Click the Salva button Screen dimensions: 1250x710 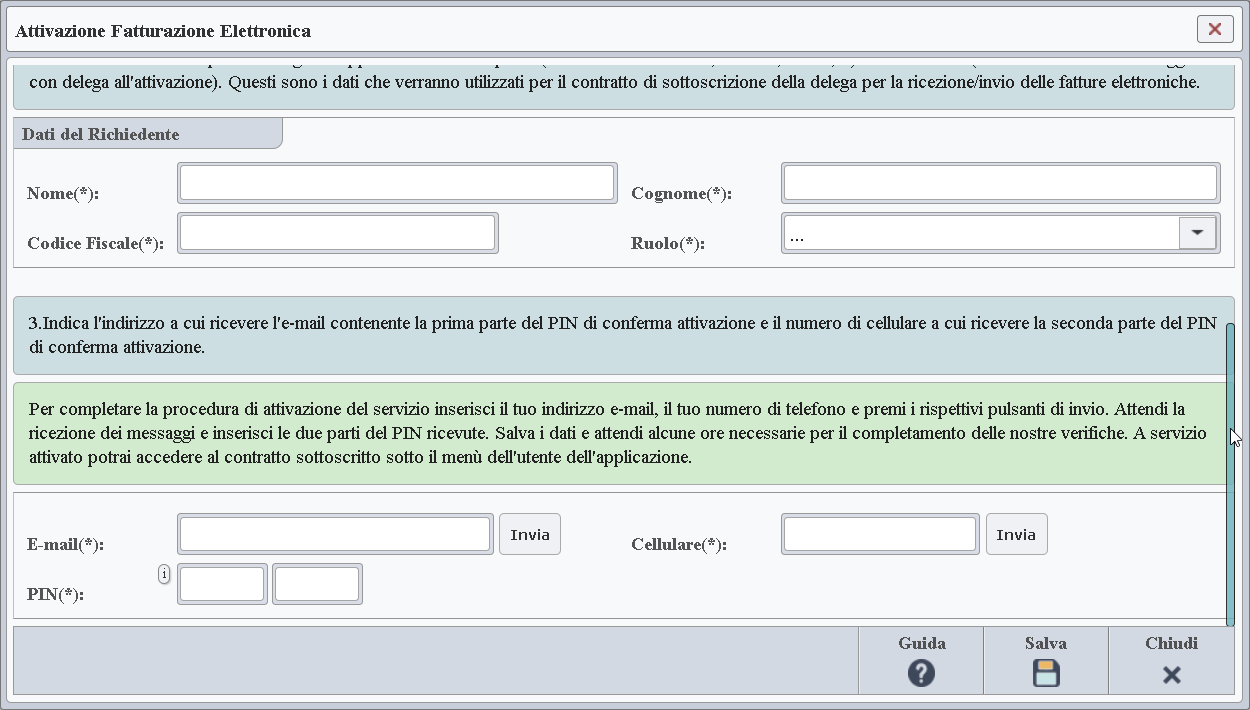[x=1044, y=660]
